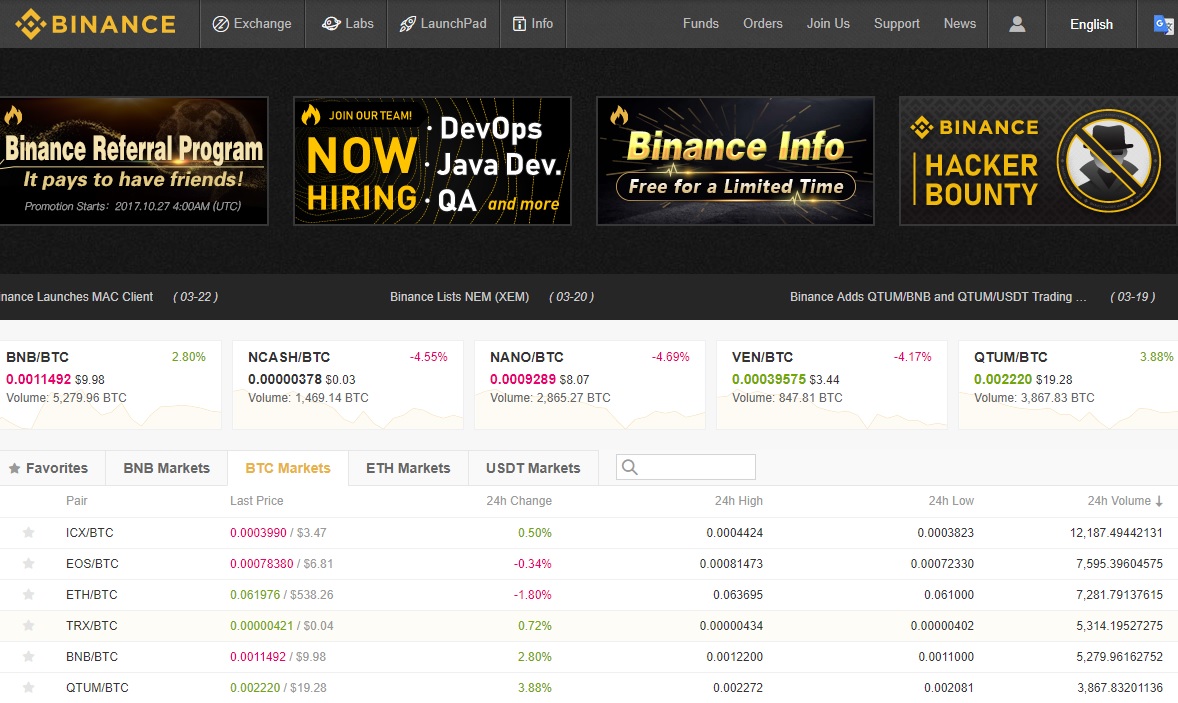Favorite the TRX/BTC pair star
Viewport: 1178px width, 703px height.
[x=29, y=625]
